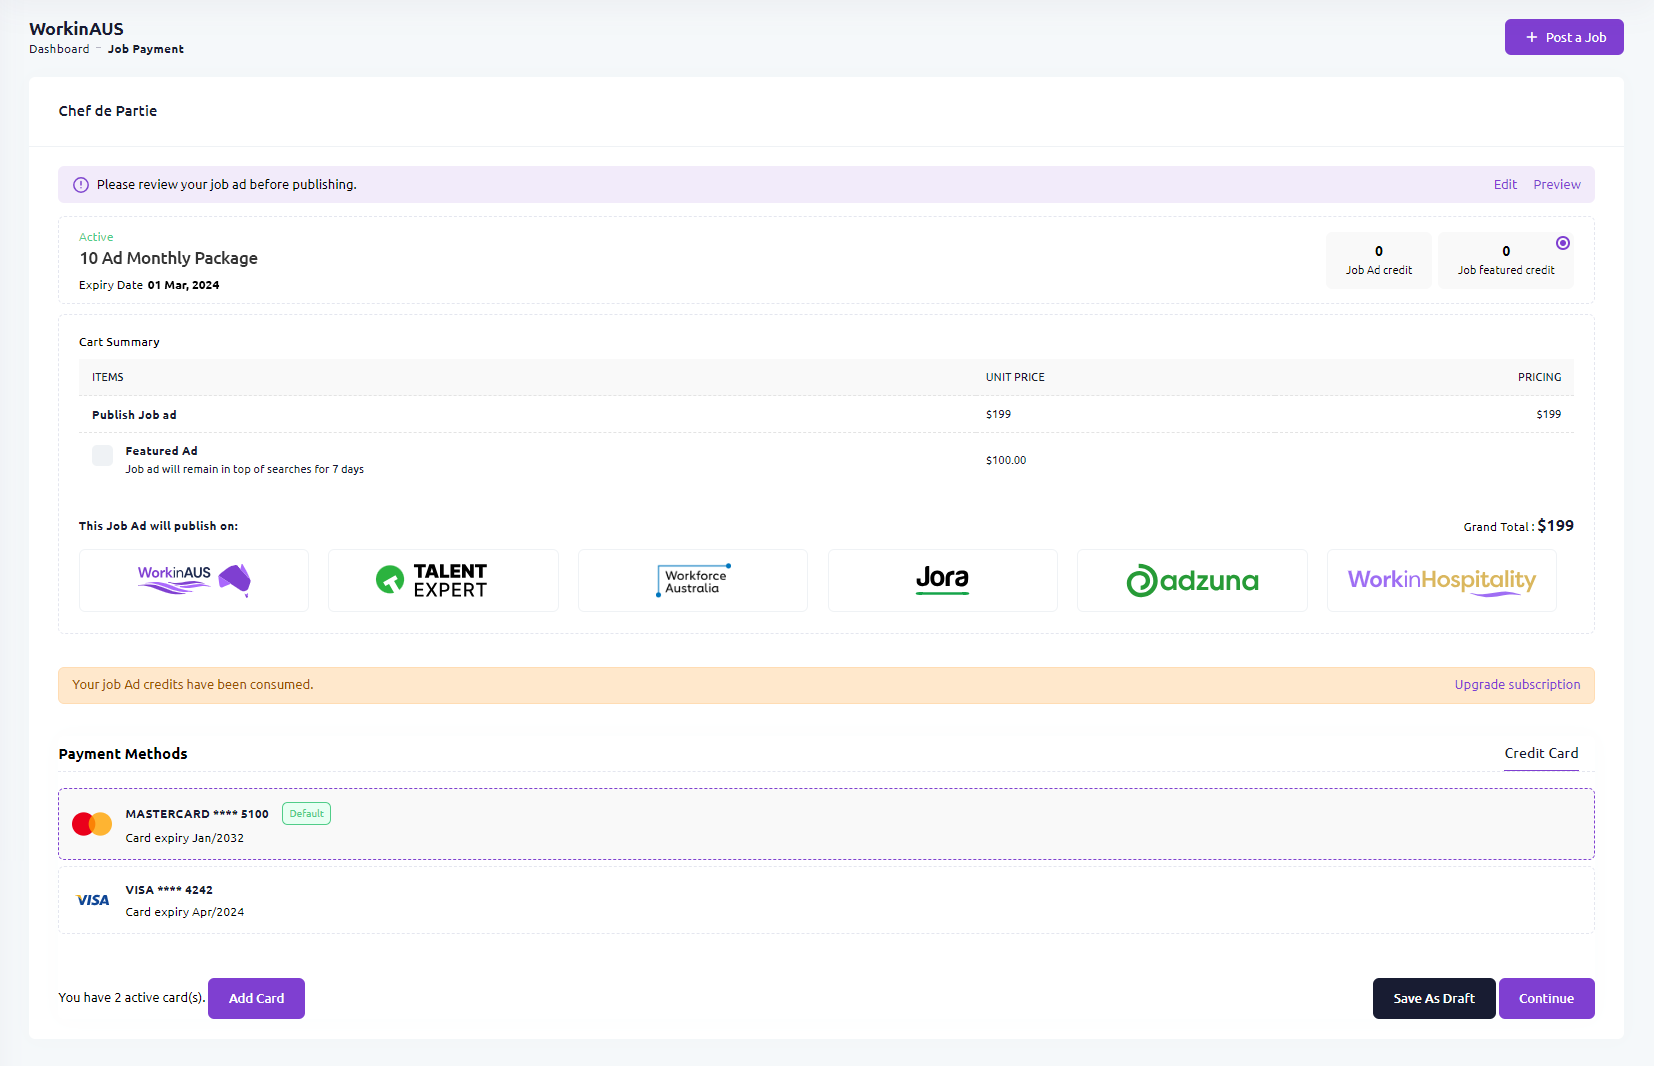Select the Mastercard ending 5100
The image size is (1654, 1066).
(826, 824)
